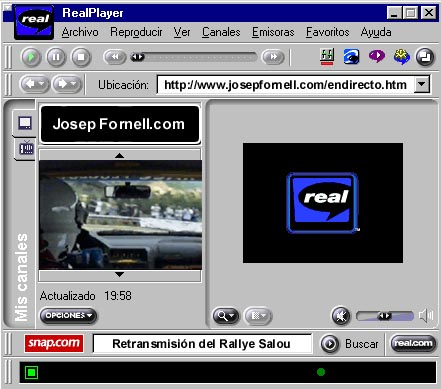The width and height of the screenshot is (441, 389).
Task: Open the zoom magnifier dropdown
Action: [226, 316]
